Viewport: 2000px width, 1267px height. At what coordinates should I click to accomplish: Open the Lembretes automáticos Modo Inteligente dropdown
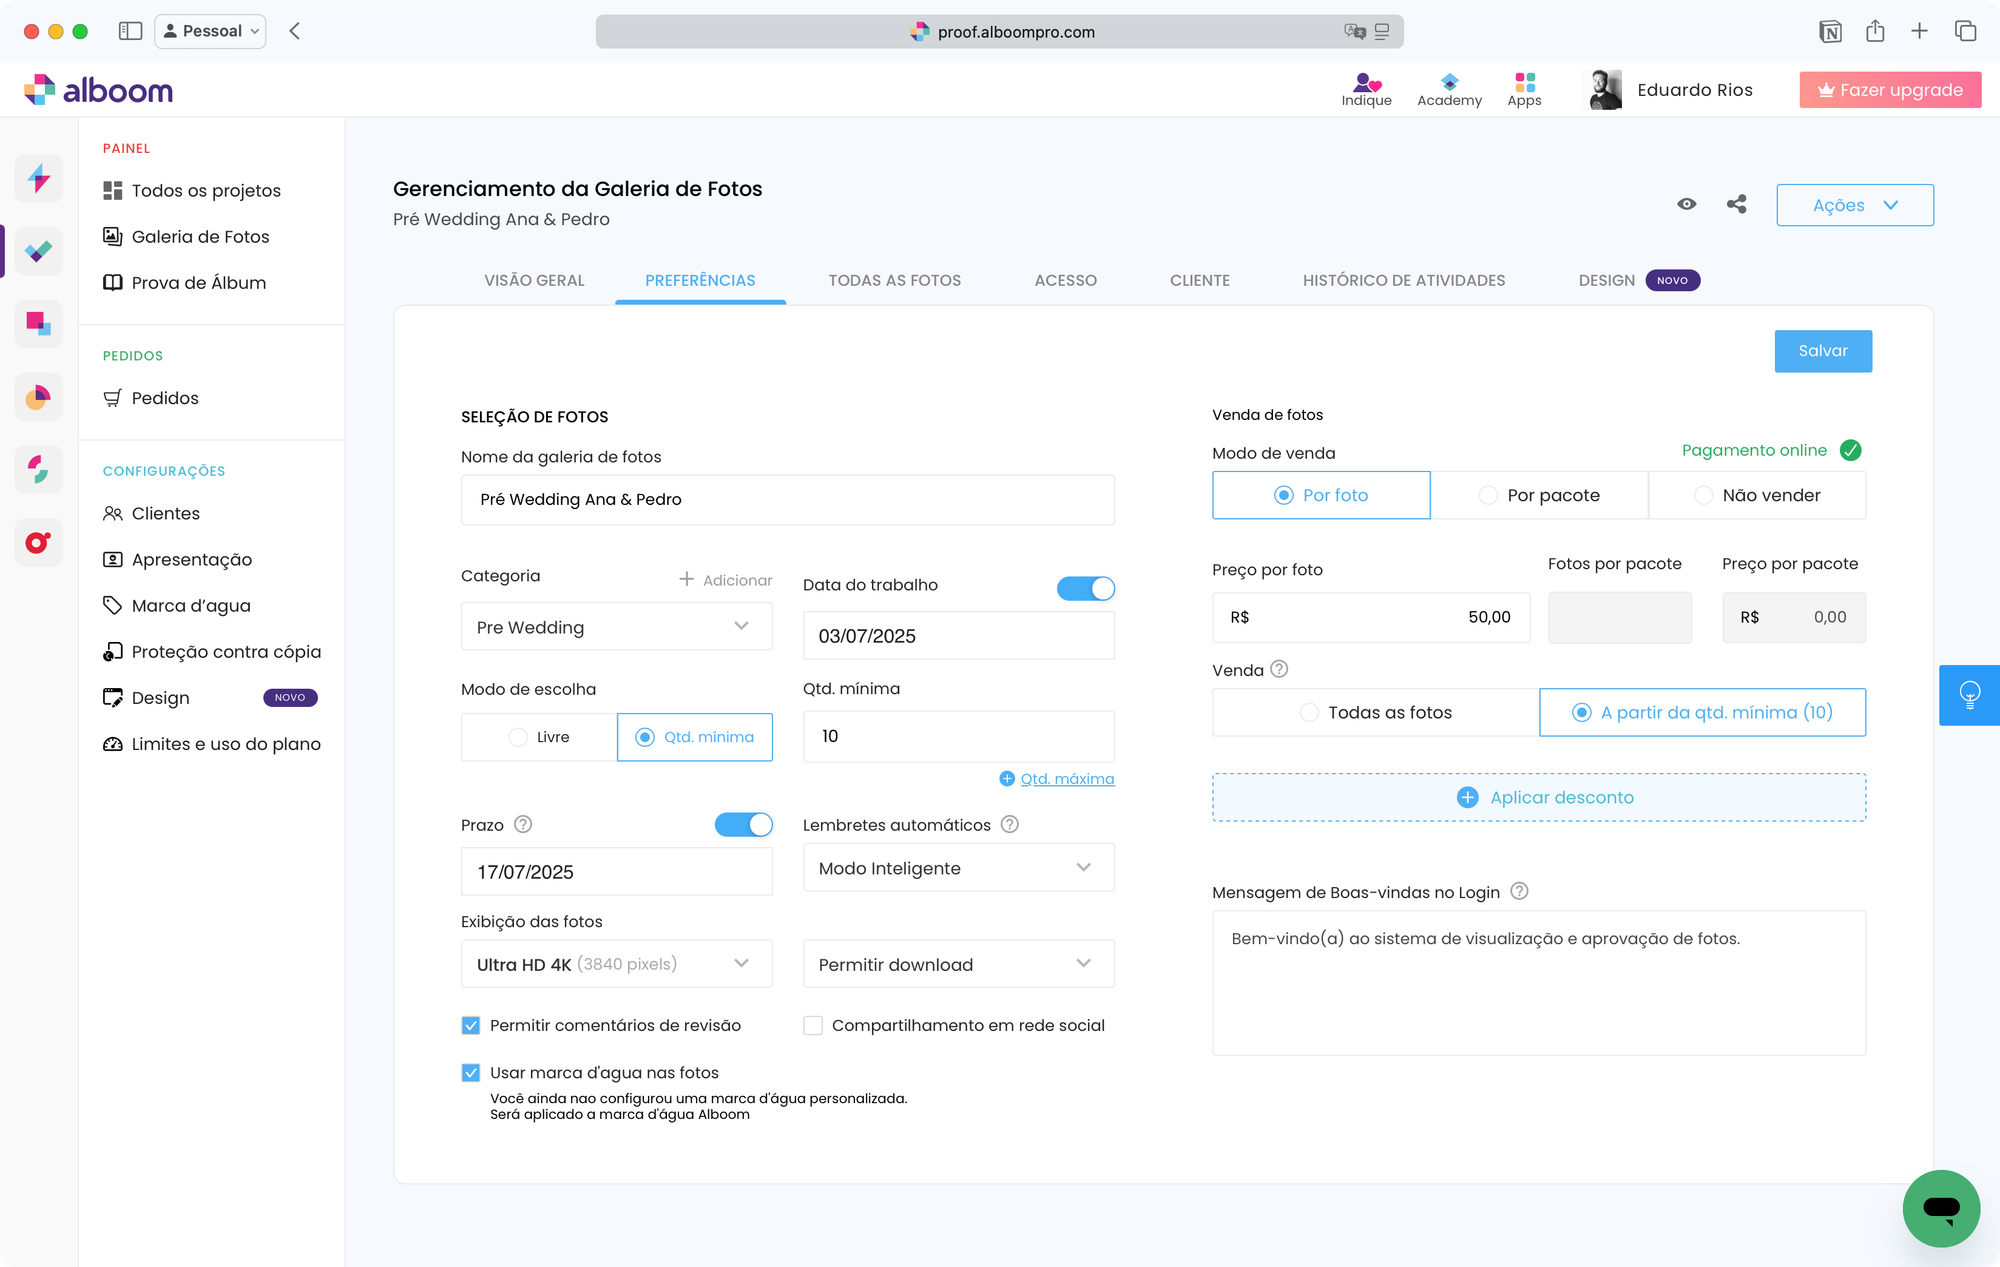click(x=958, y=868)
